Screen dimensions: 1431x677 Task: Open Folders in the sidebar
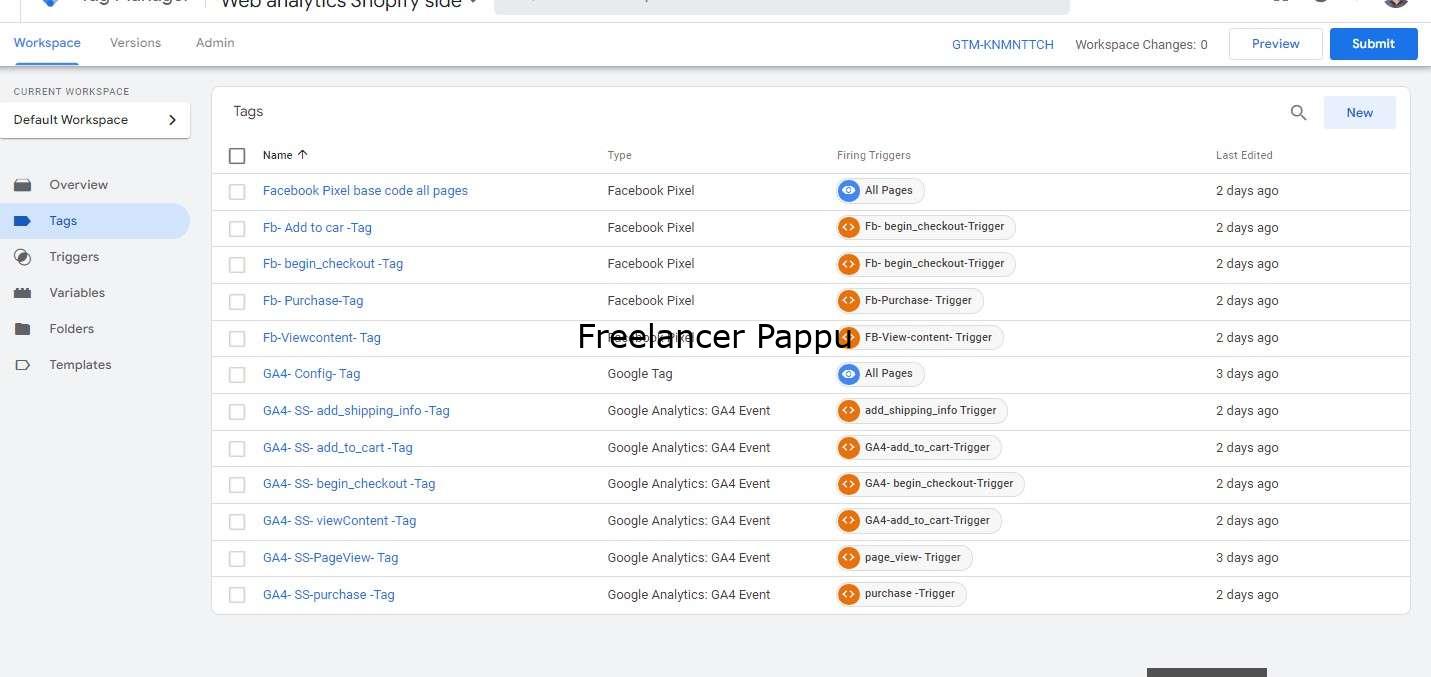(x=71, y=329)
